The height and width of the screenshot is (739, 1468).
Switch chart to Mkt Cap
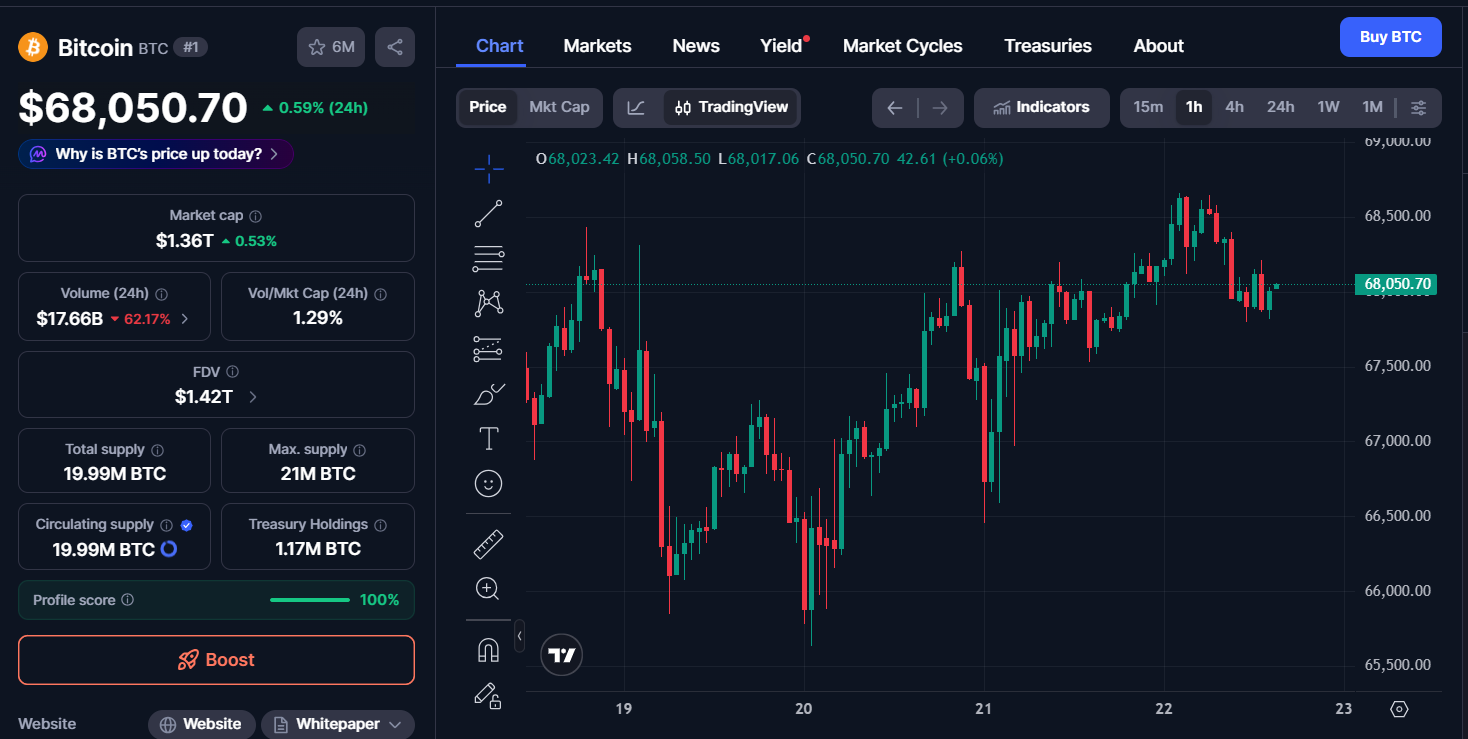(x=559, y=107)
